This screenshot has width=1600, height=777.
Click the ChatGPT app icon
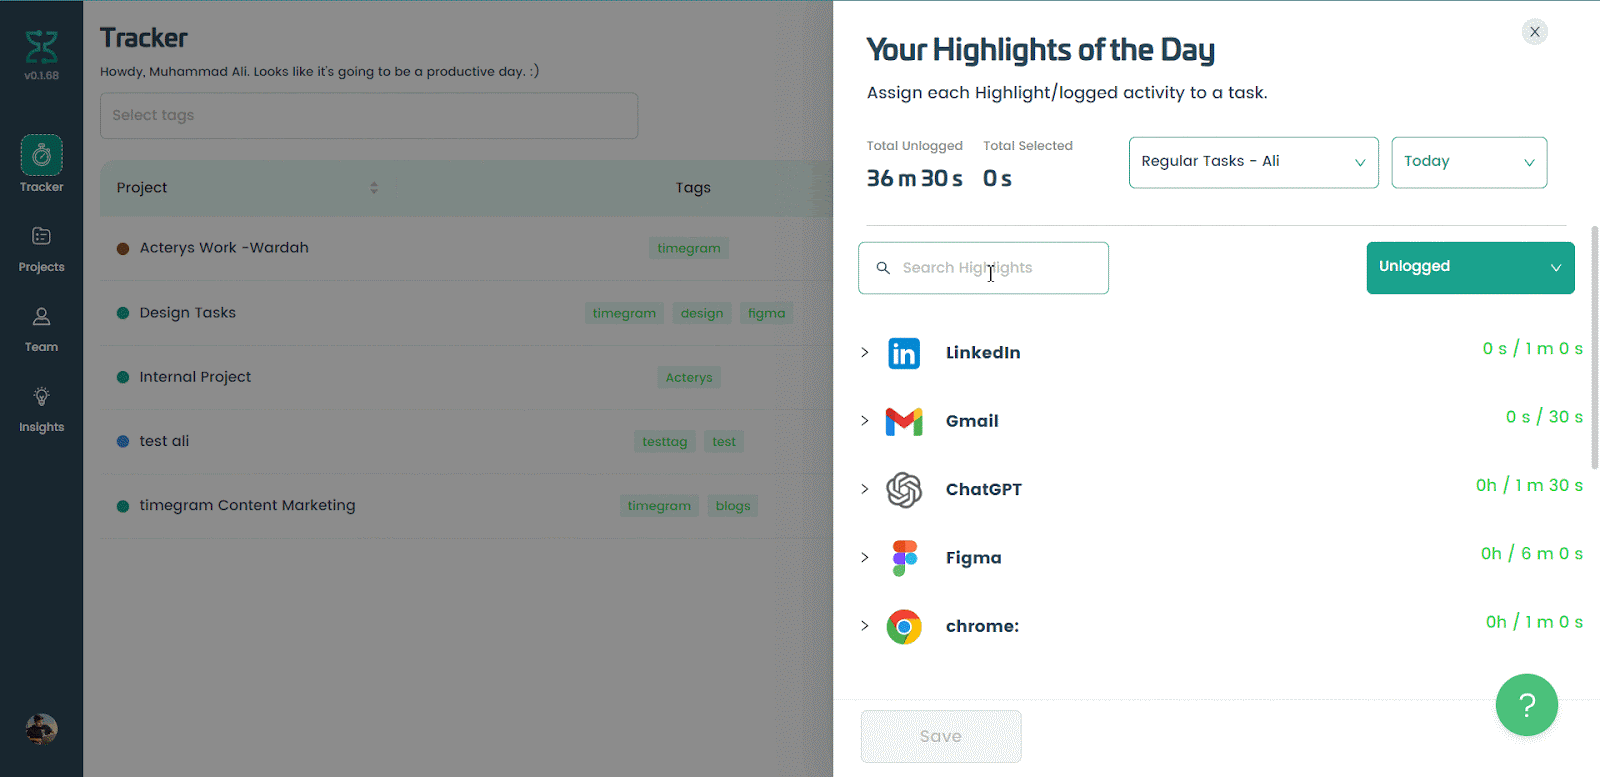[904, 490]
